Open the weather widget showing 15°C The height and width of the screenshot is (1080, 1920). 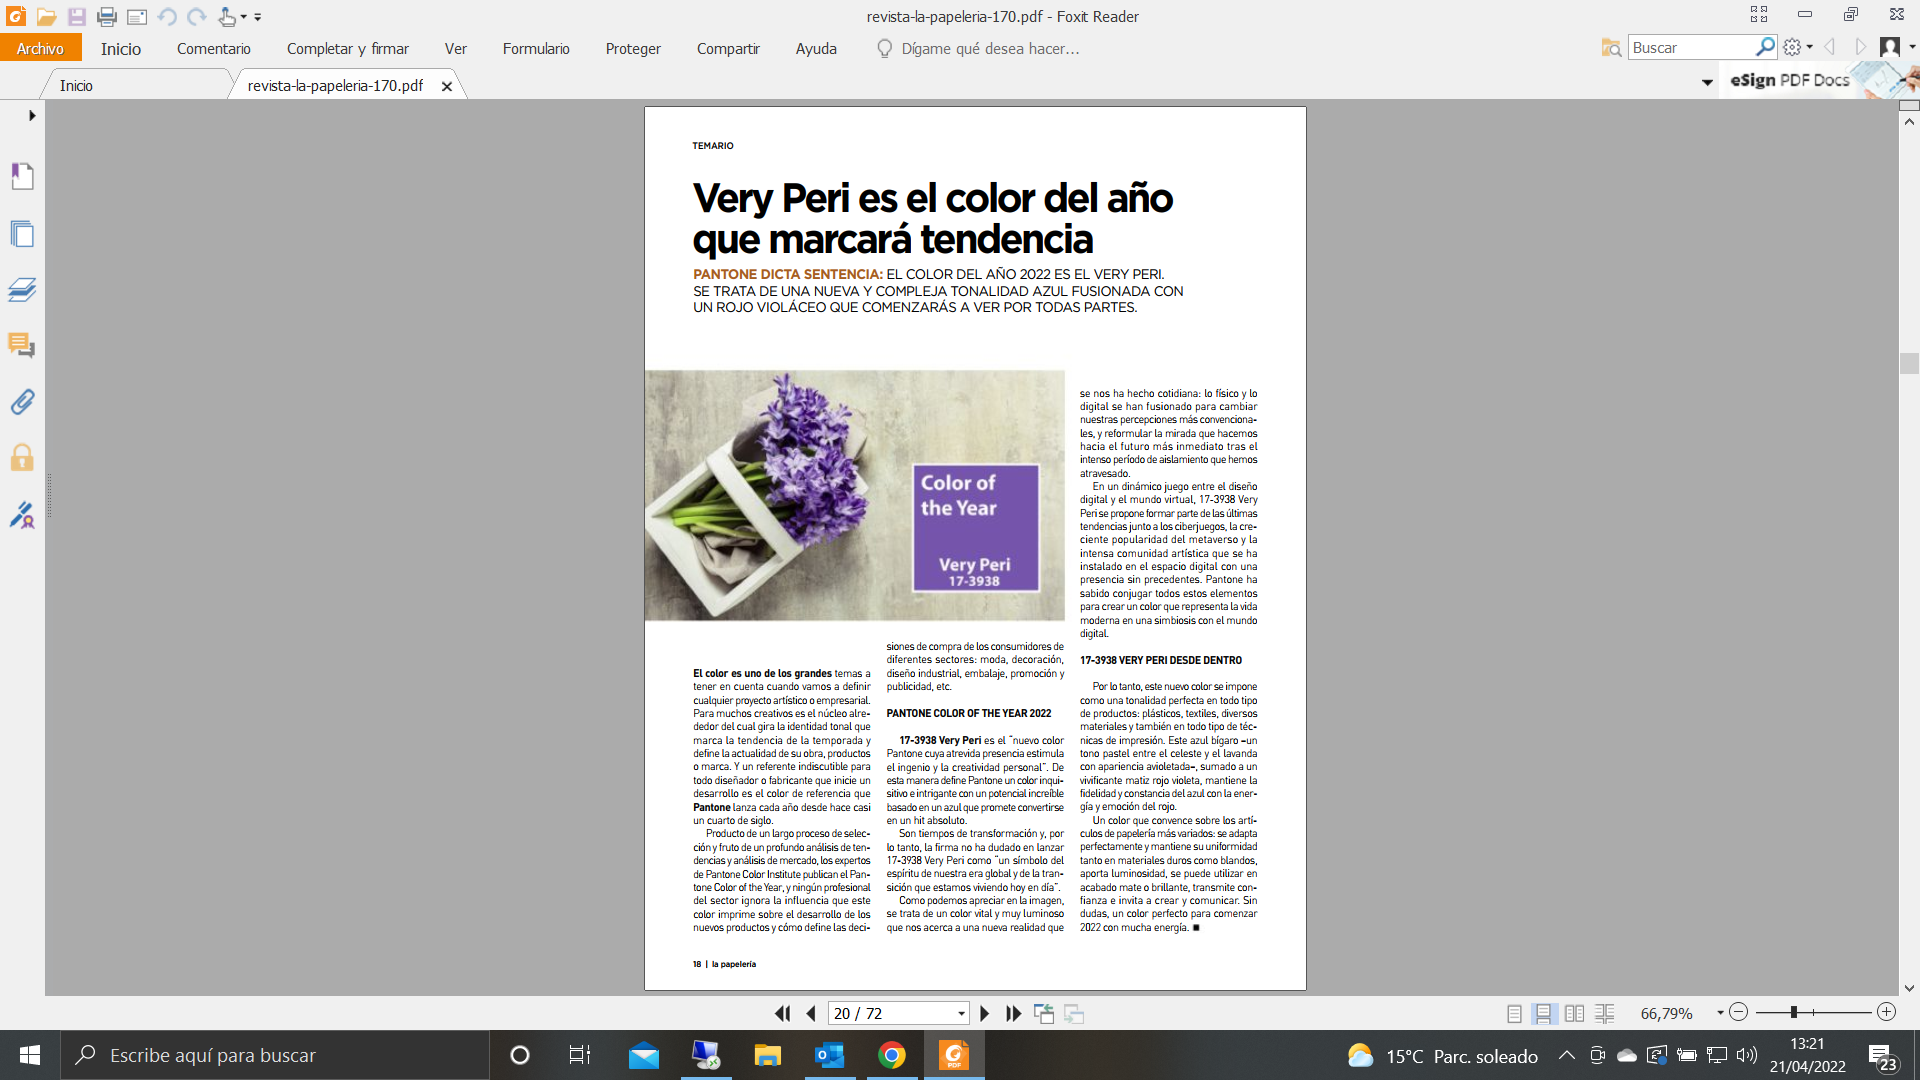[x=1443, y=1056]
